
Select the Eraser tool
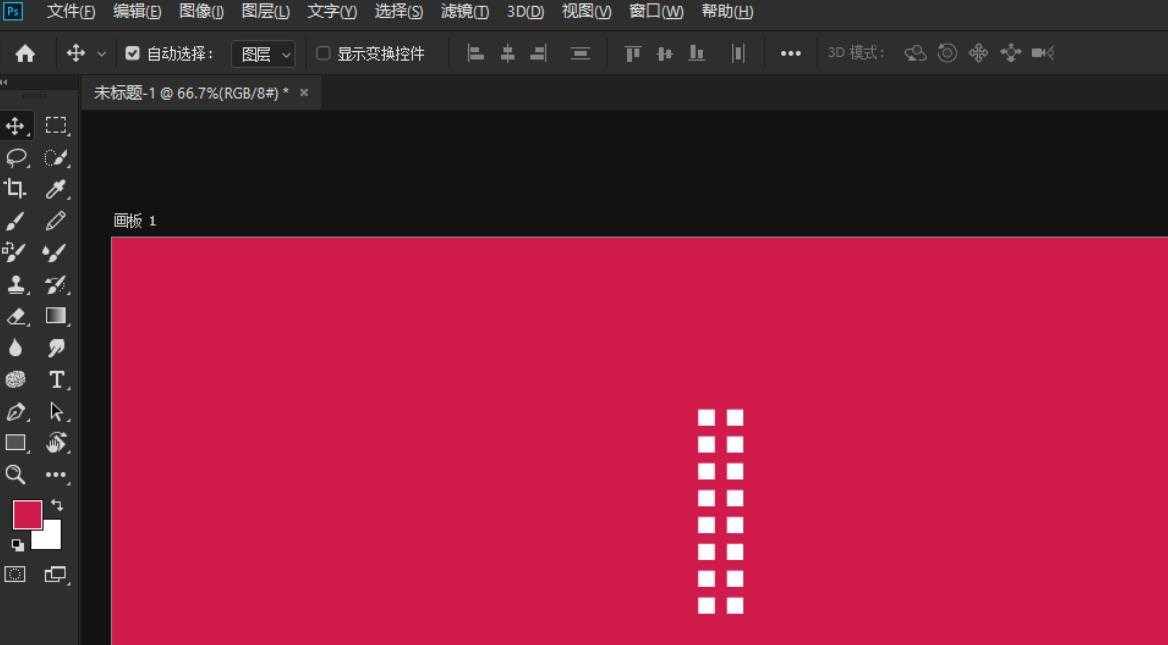point(14,316)
